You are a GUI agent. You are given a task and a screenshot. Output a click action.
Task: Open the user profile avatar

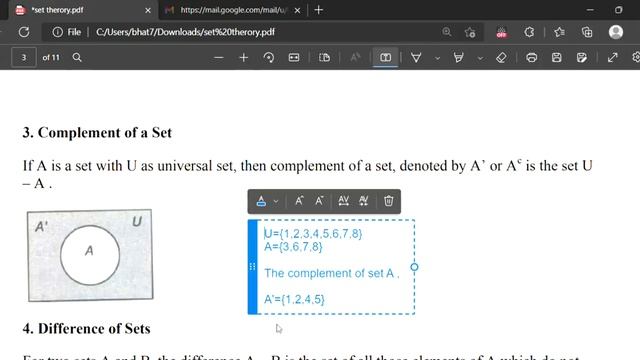pyautogui.click(x=616, y=32)
